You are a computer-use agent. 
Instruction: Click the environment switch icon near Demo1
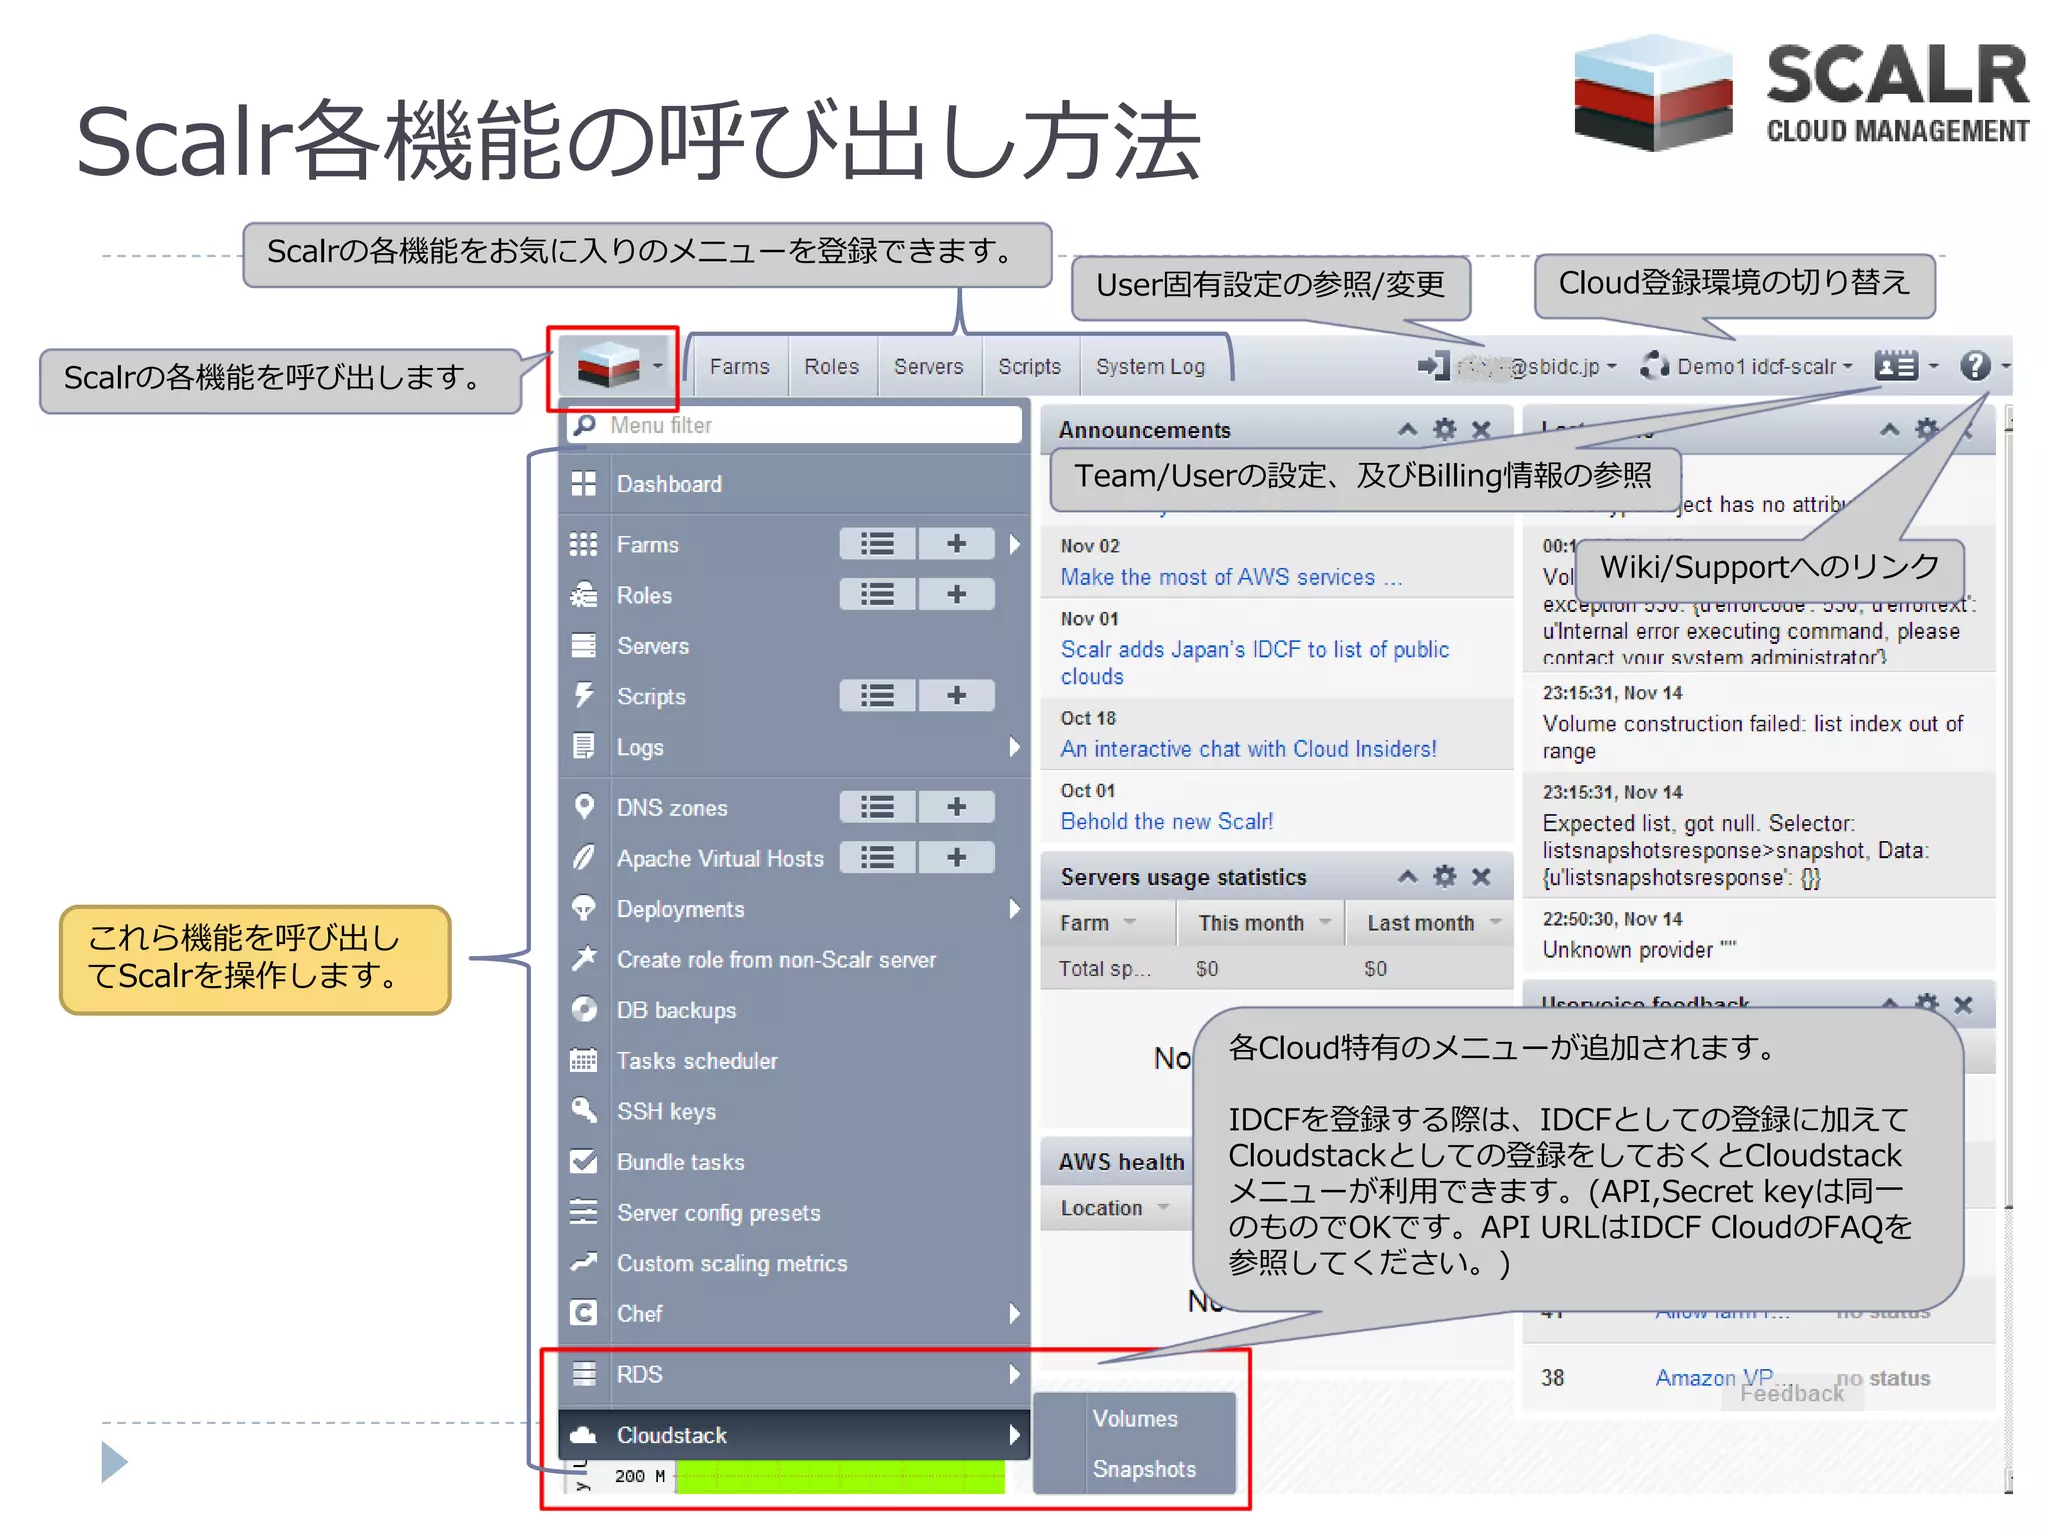point(1655,366)
